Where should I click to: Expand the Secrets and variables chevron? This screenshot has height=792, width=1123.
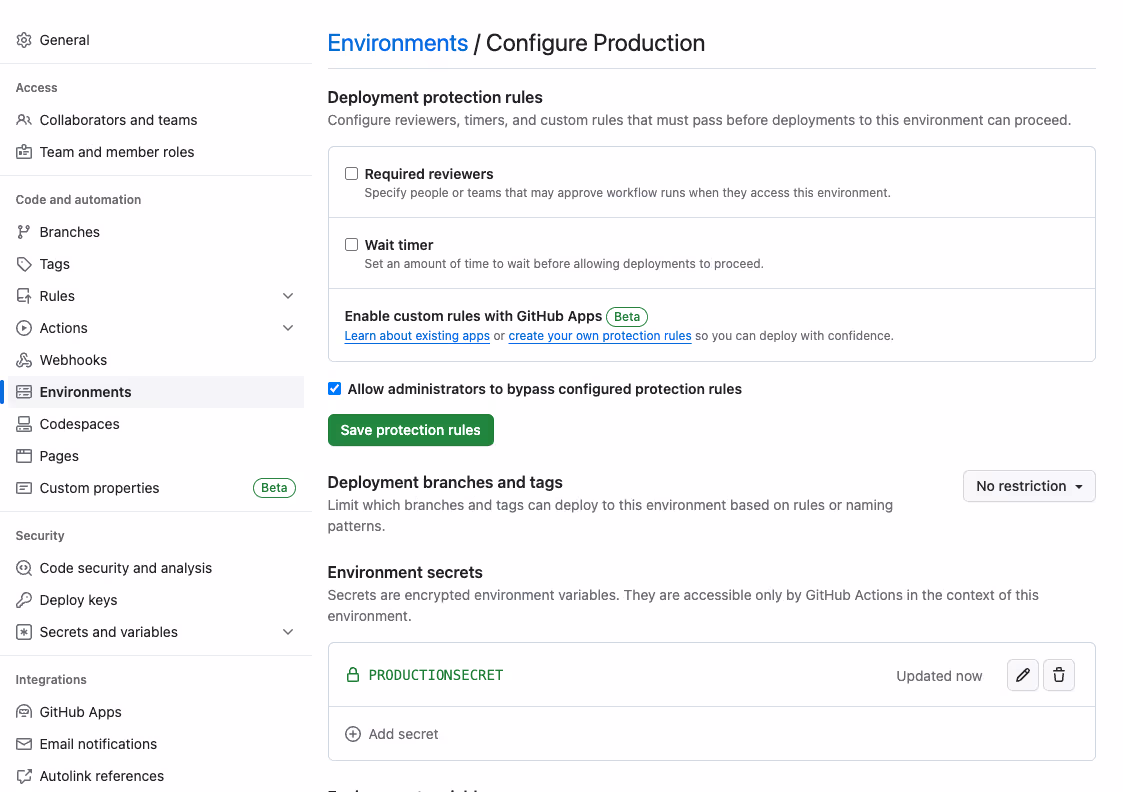click(288, 632)
